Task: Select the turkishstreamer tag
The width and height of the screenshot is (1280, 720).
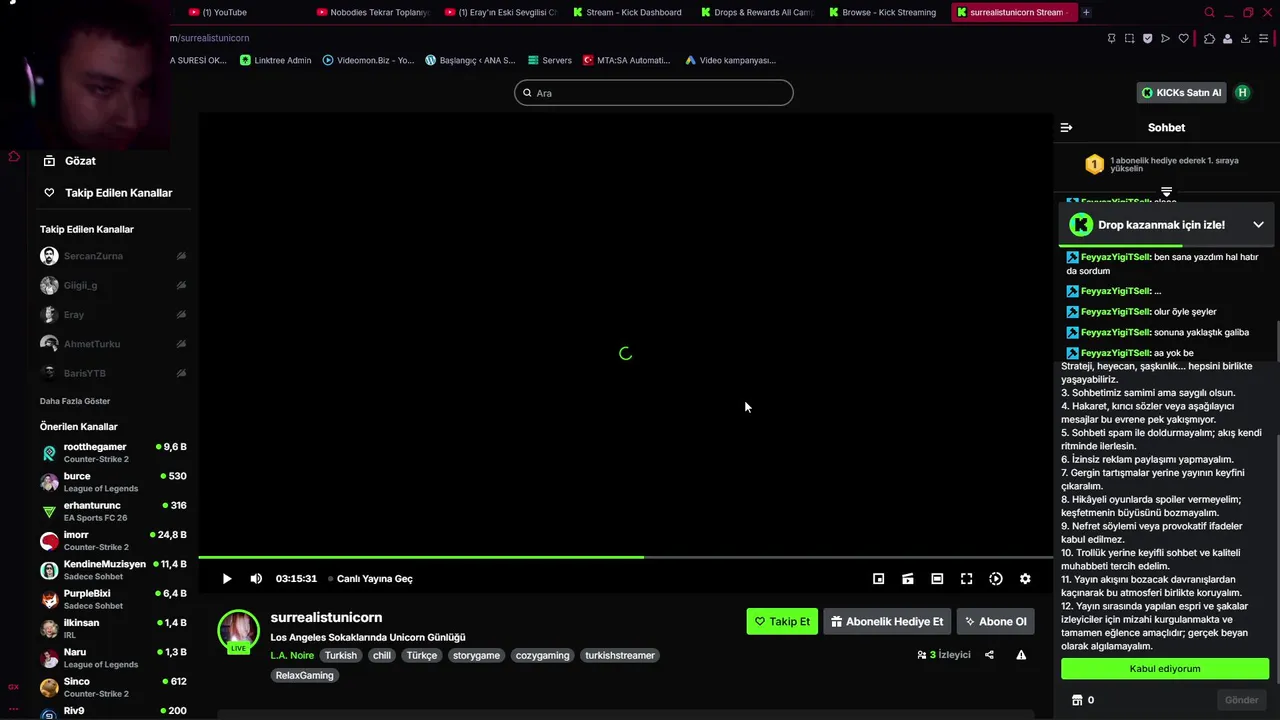Action: click(620, 656)
